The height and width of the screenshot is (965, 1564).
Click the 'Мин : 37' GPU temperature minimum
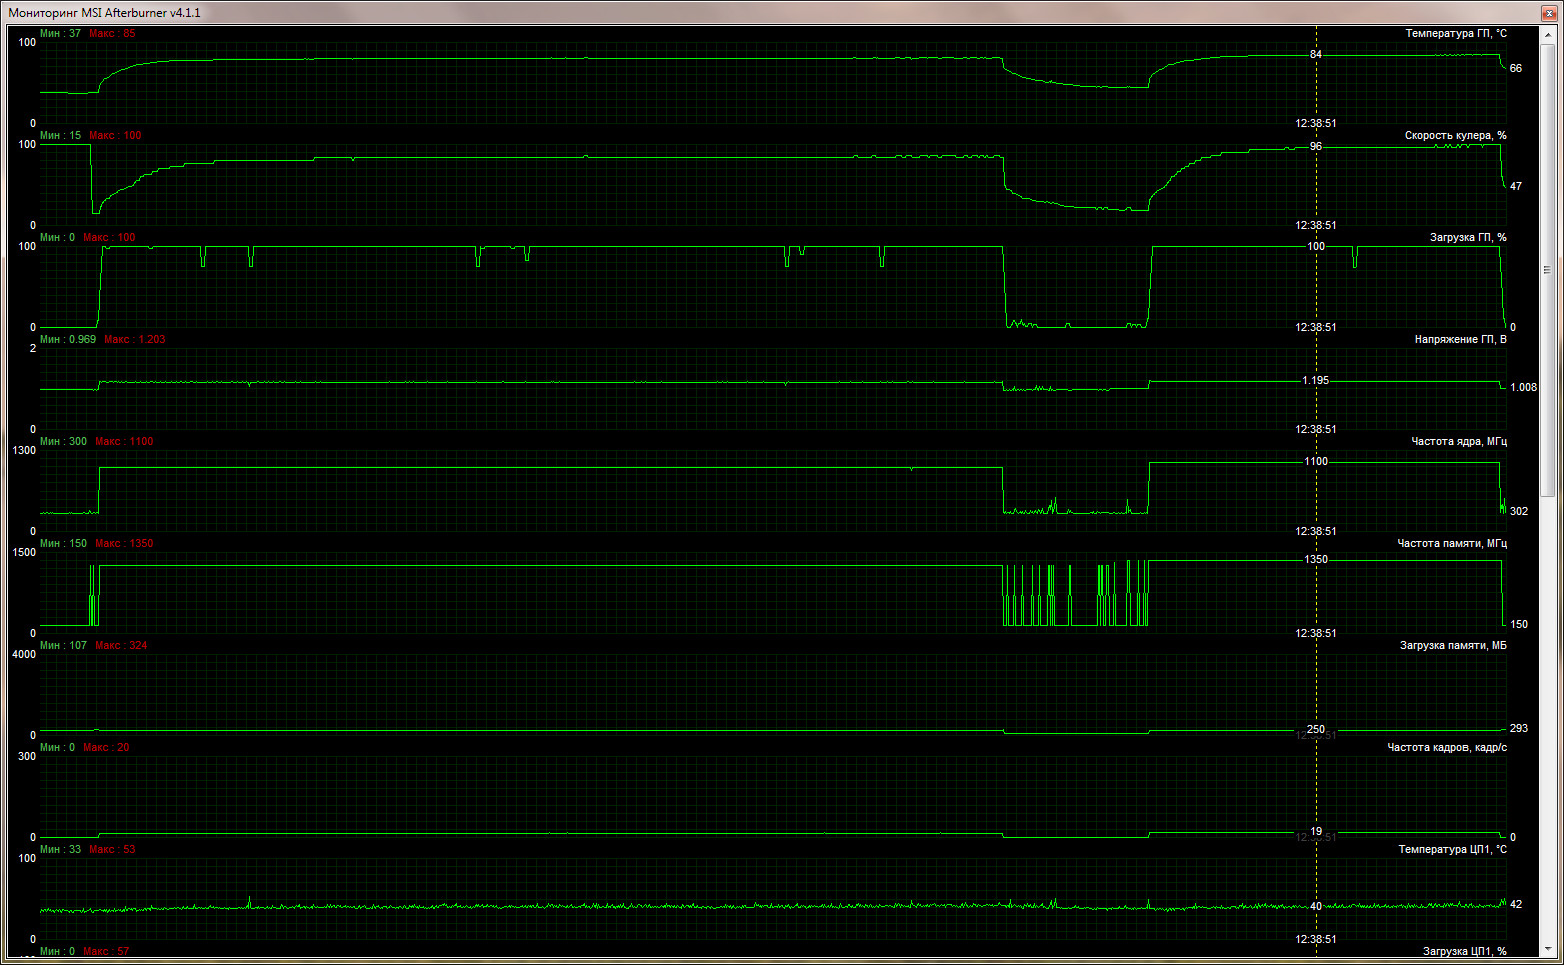[x=61, y=34]
